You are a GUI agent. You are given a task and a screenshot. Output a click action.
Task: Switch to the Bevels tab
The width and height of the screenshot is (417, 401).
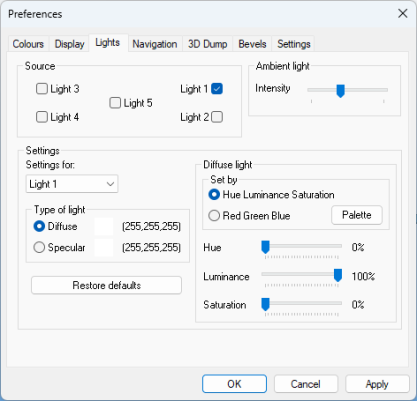[x=252, y=44]
